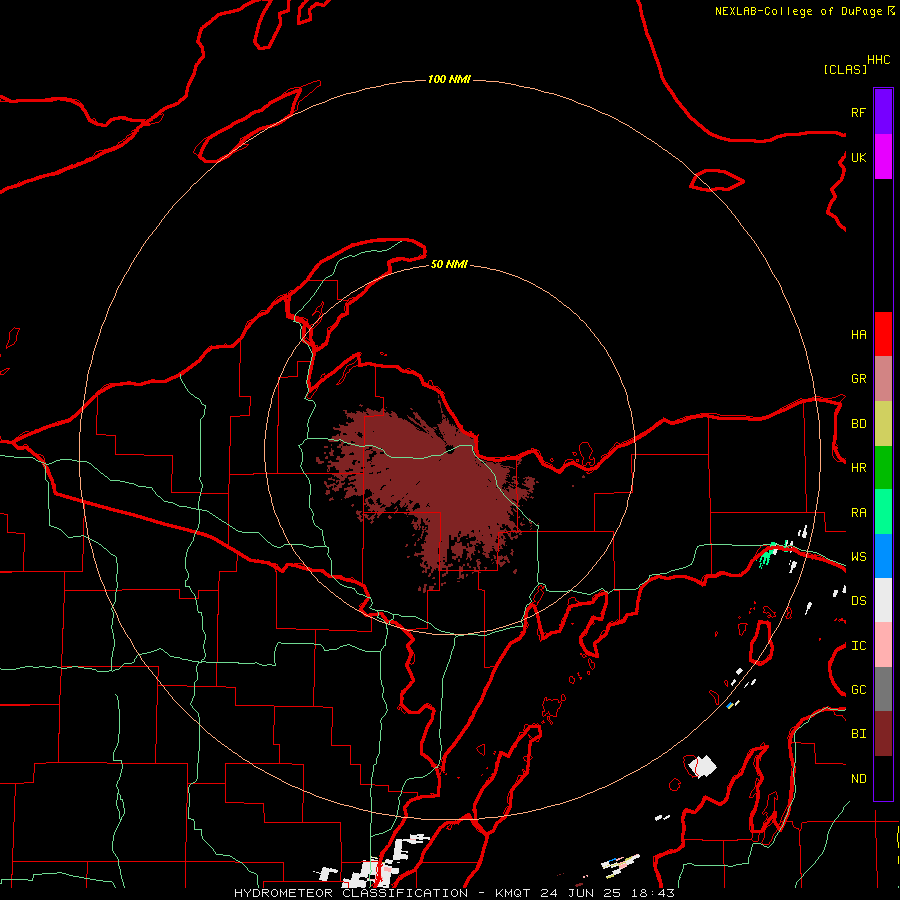Click the "HA" legend label

pyautogui.click(x=858, y=334)
